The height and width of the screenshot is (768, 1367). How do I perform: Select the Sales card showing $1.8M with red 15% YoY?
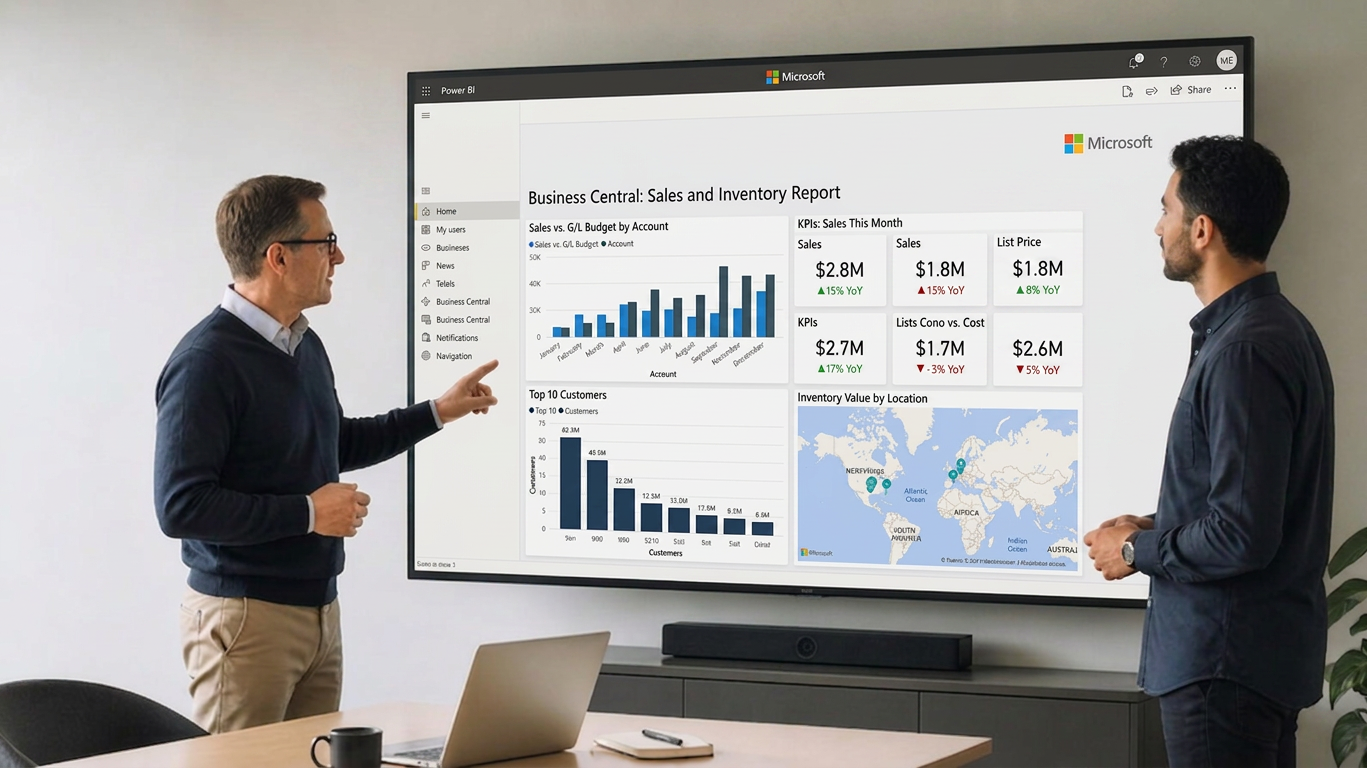(x=940, y=269)
